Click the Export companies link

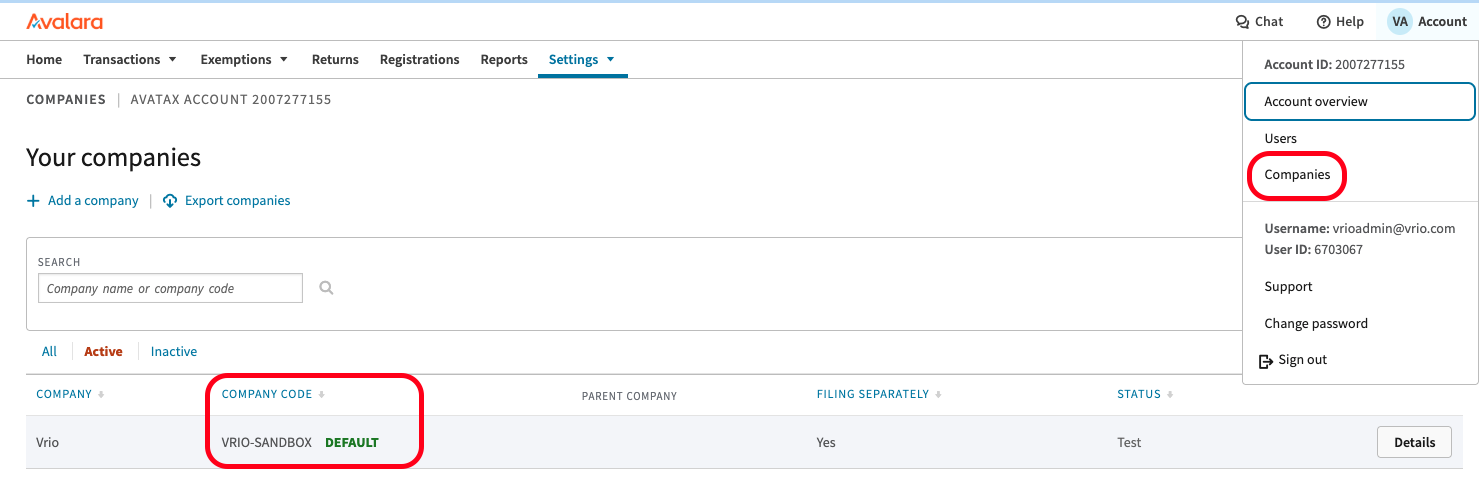[237, 200]
